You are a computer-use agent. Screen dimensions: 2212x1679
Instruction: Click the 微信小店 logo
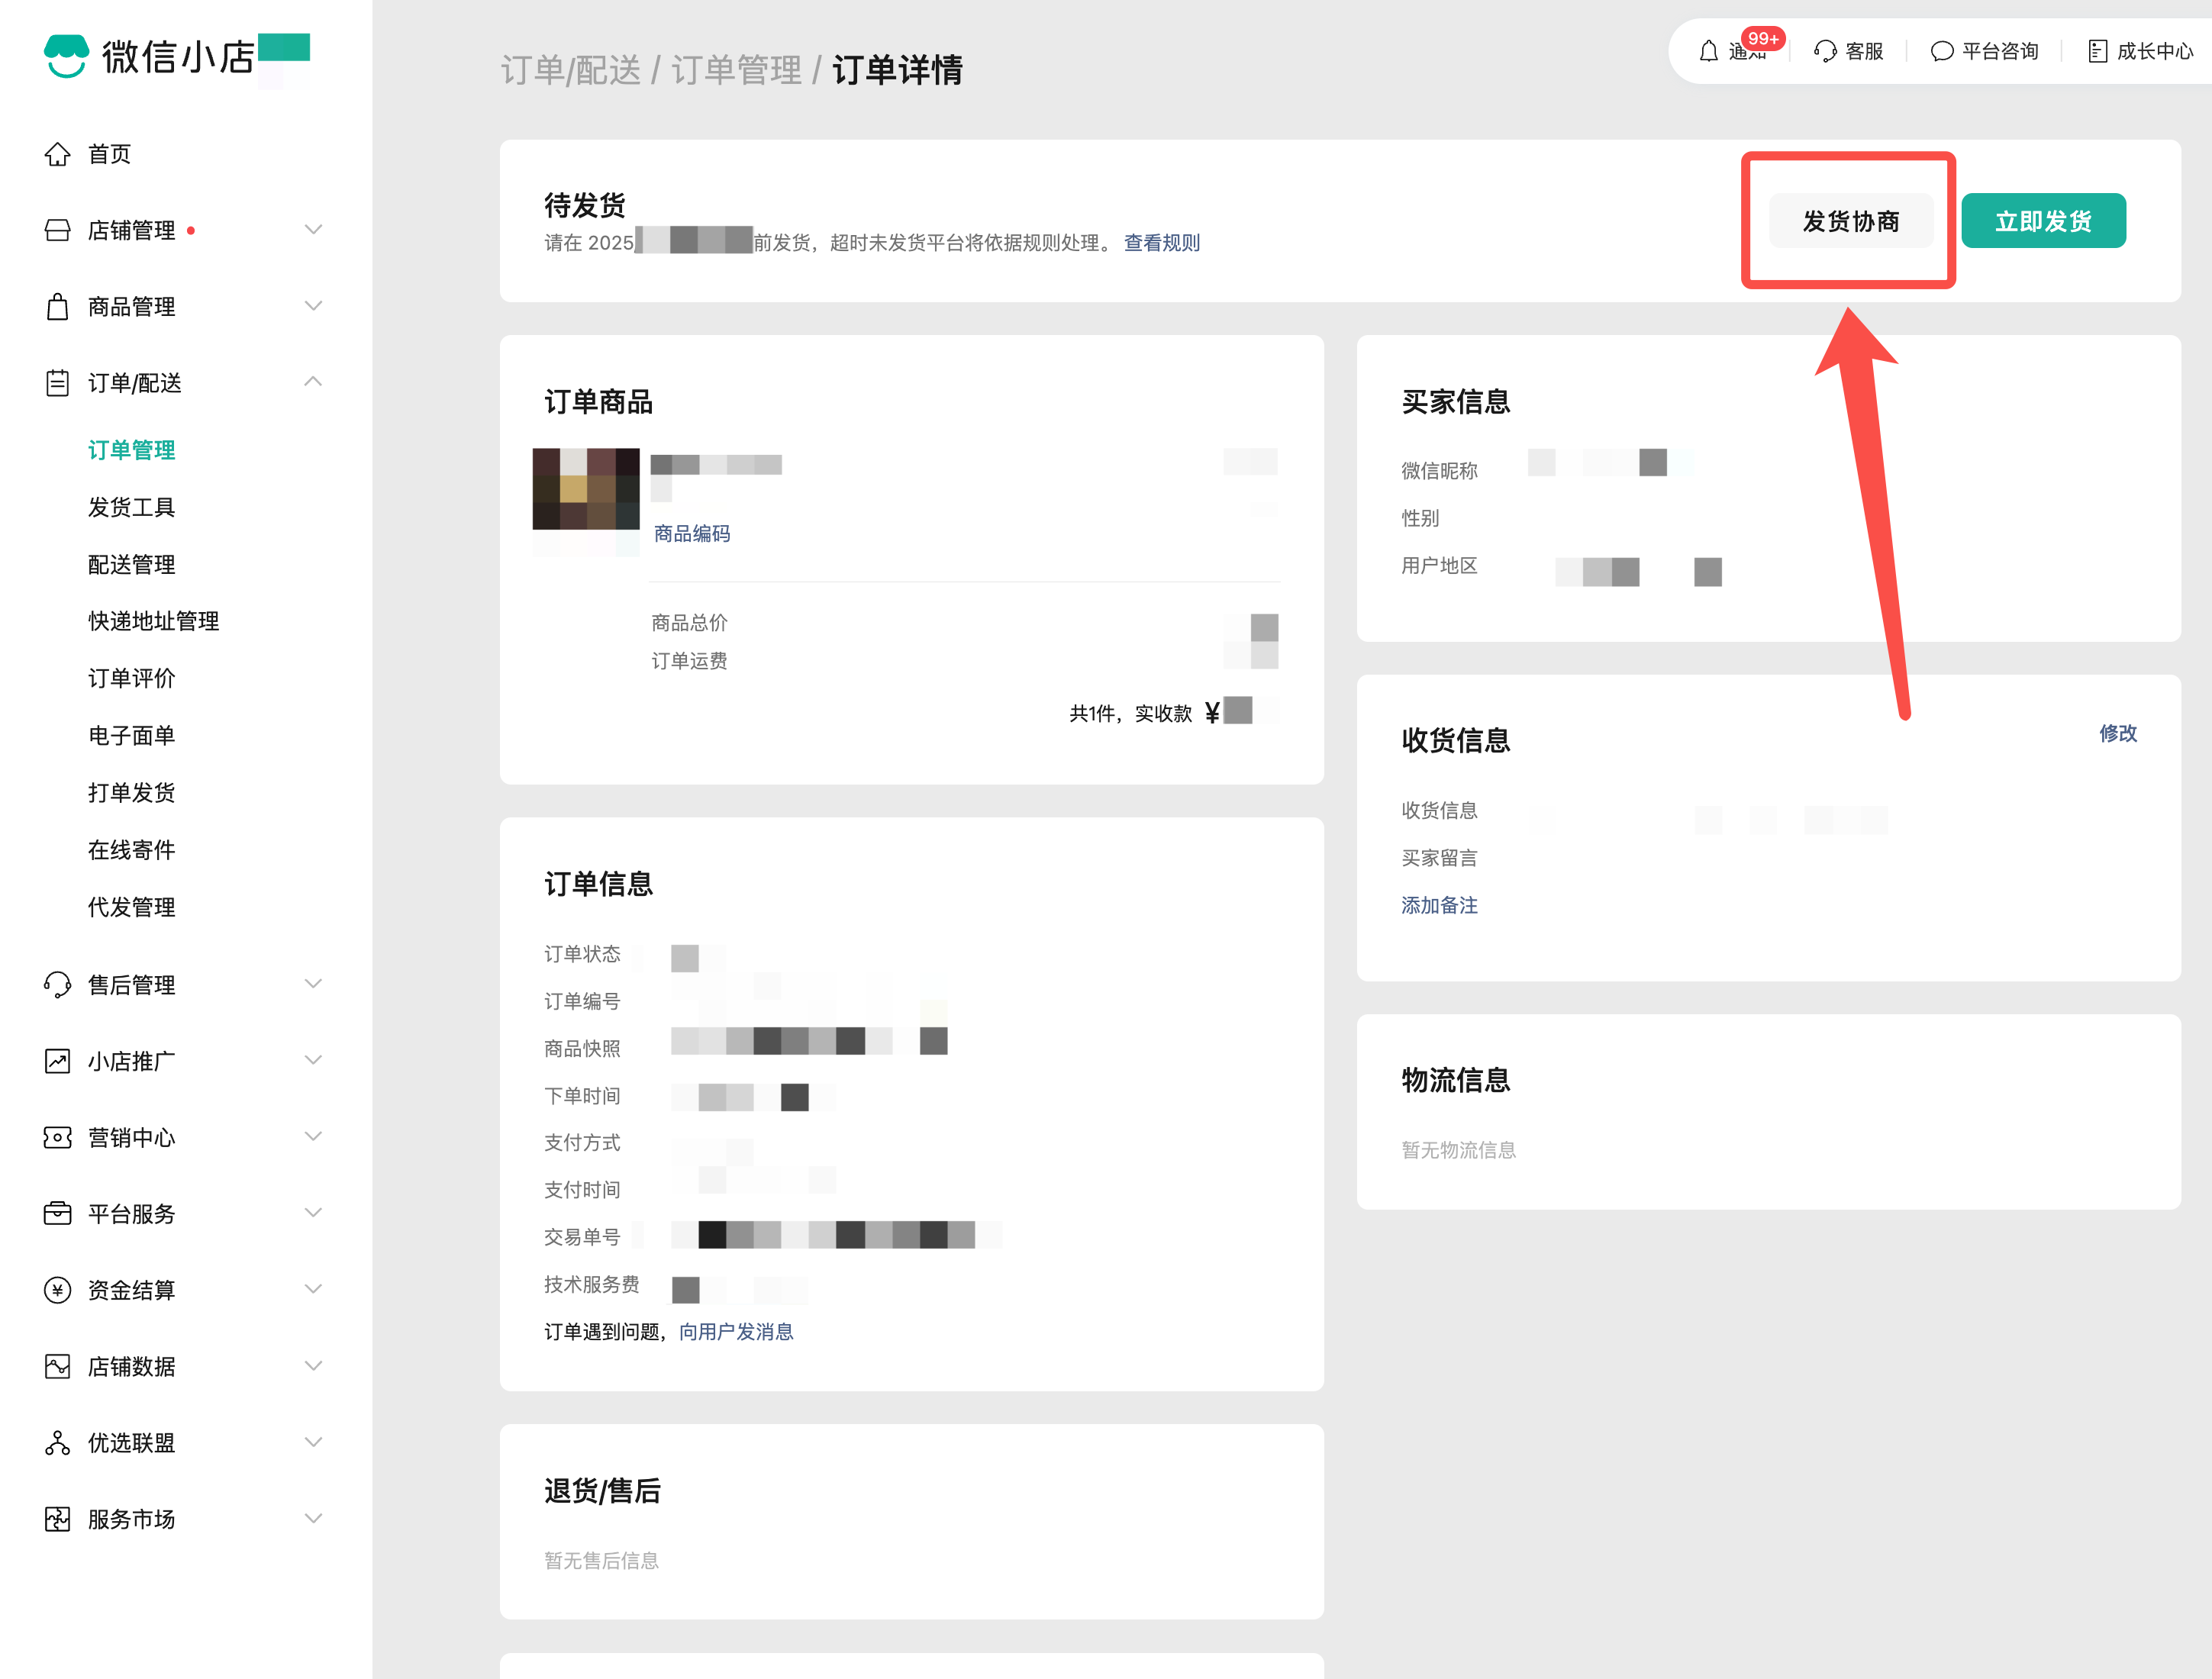tap(67, 56)
